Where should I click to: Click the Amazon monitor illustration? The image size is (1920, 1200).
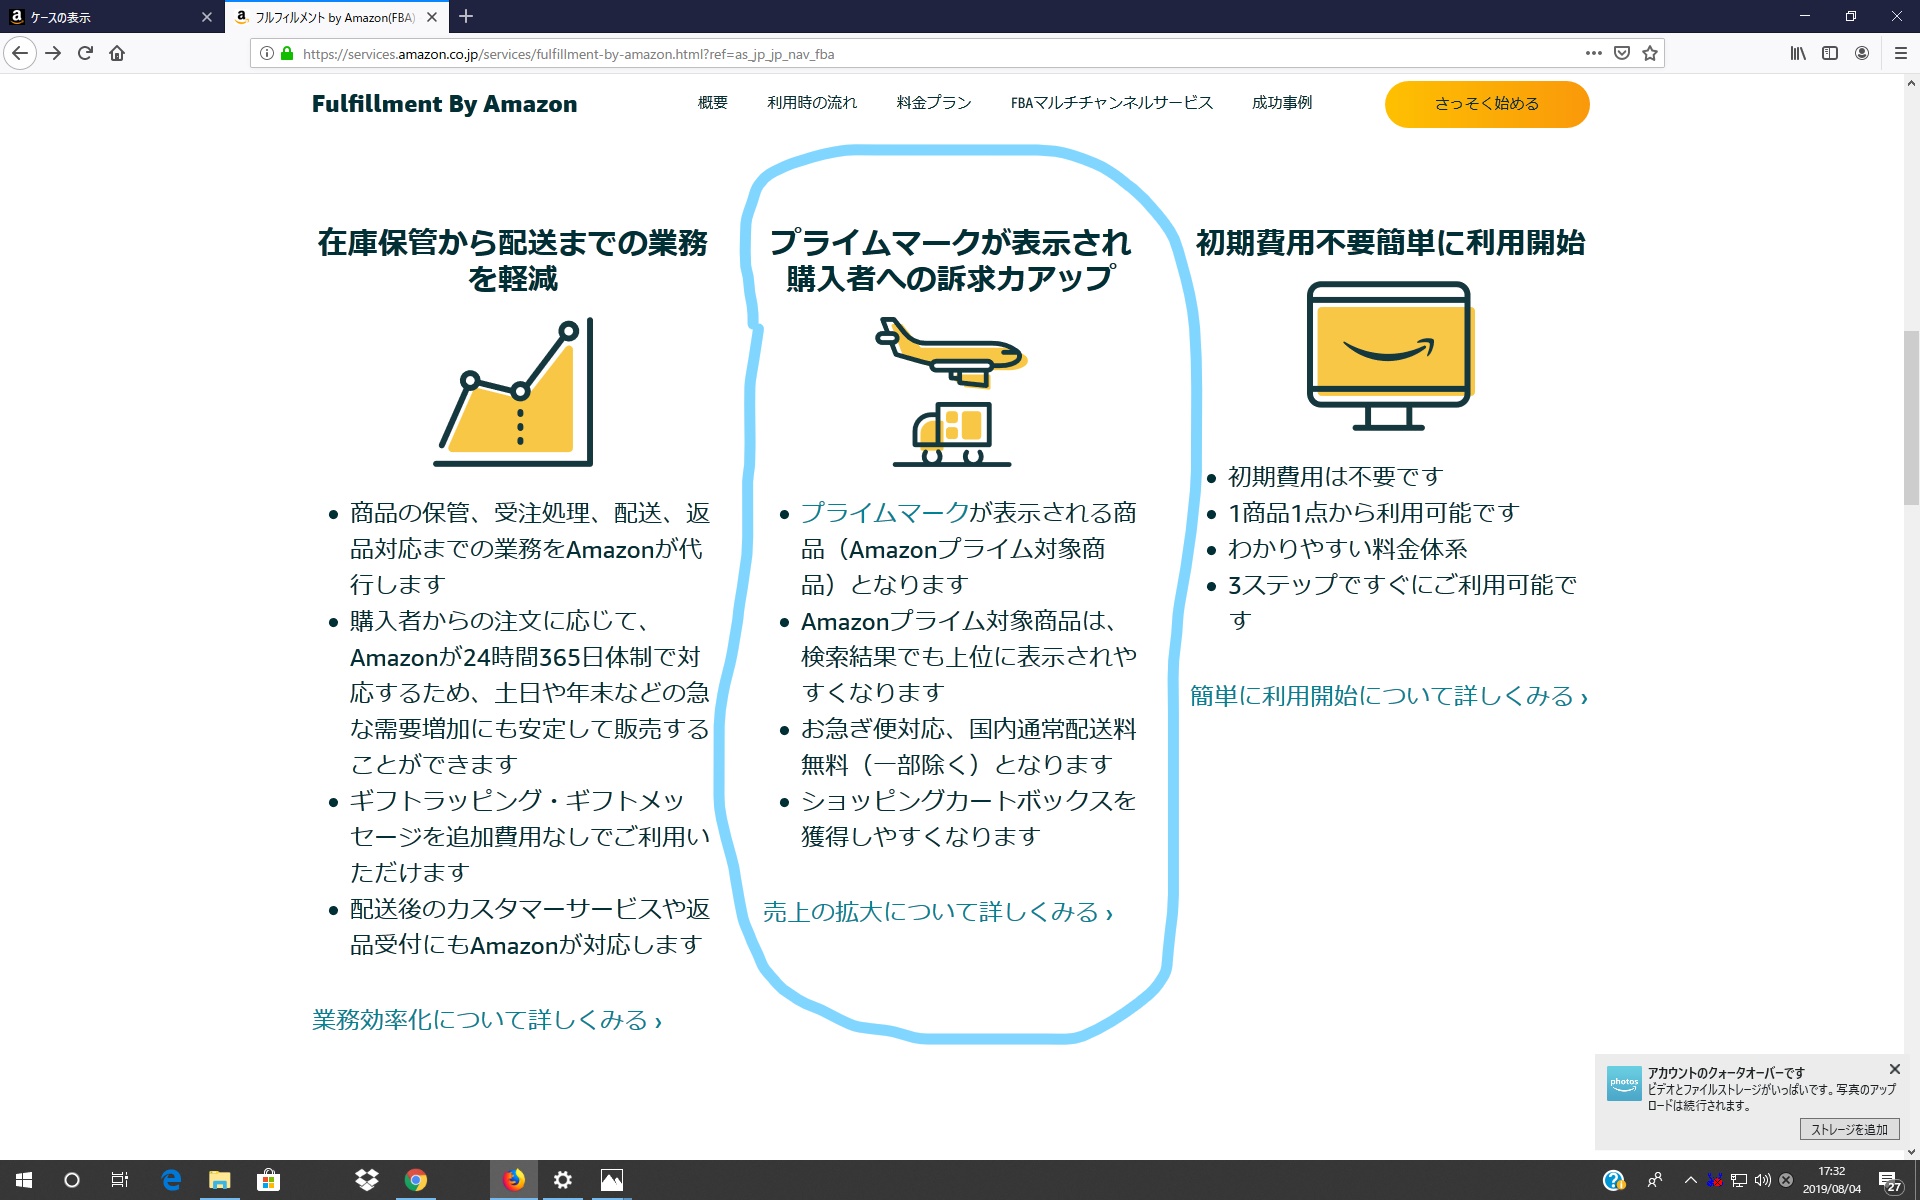tap(1389, 356)
